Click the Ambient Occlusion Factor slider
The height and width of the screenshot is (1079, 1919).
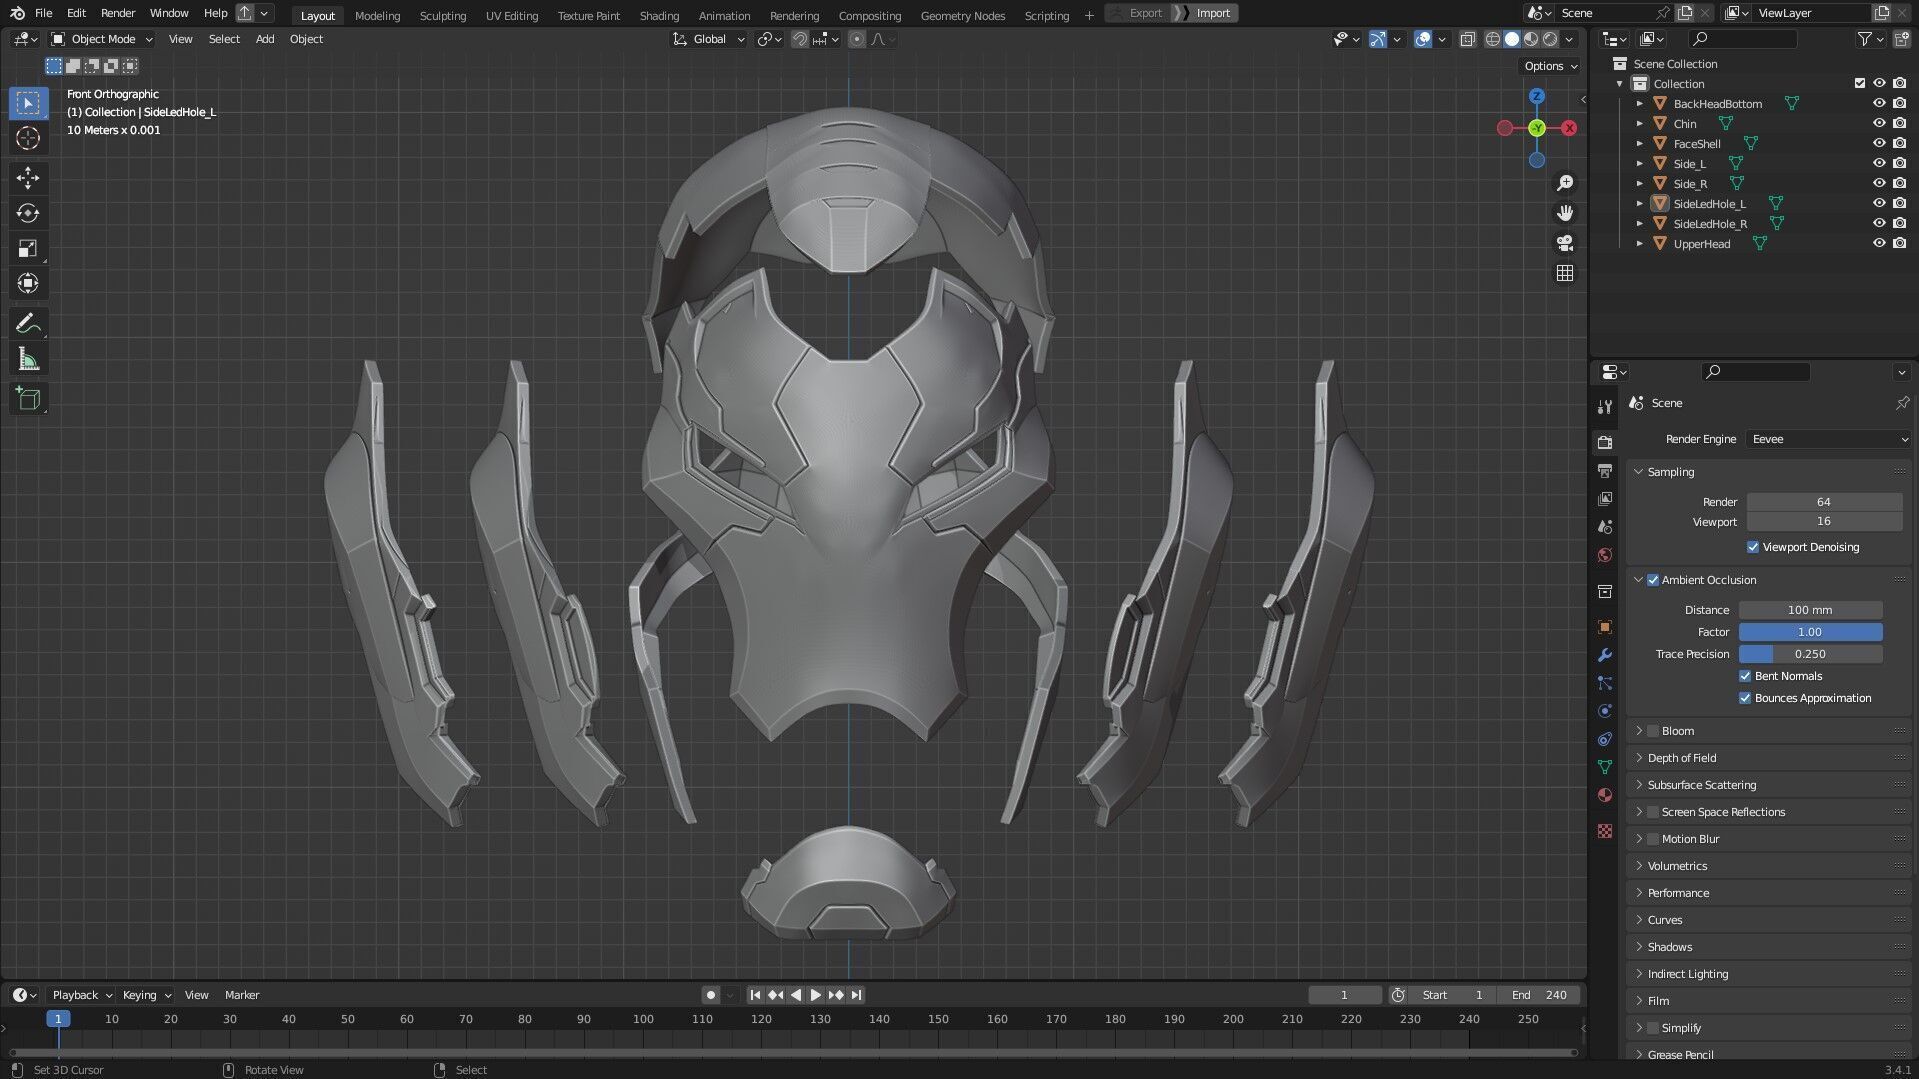1810,632
